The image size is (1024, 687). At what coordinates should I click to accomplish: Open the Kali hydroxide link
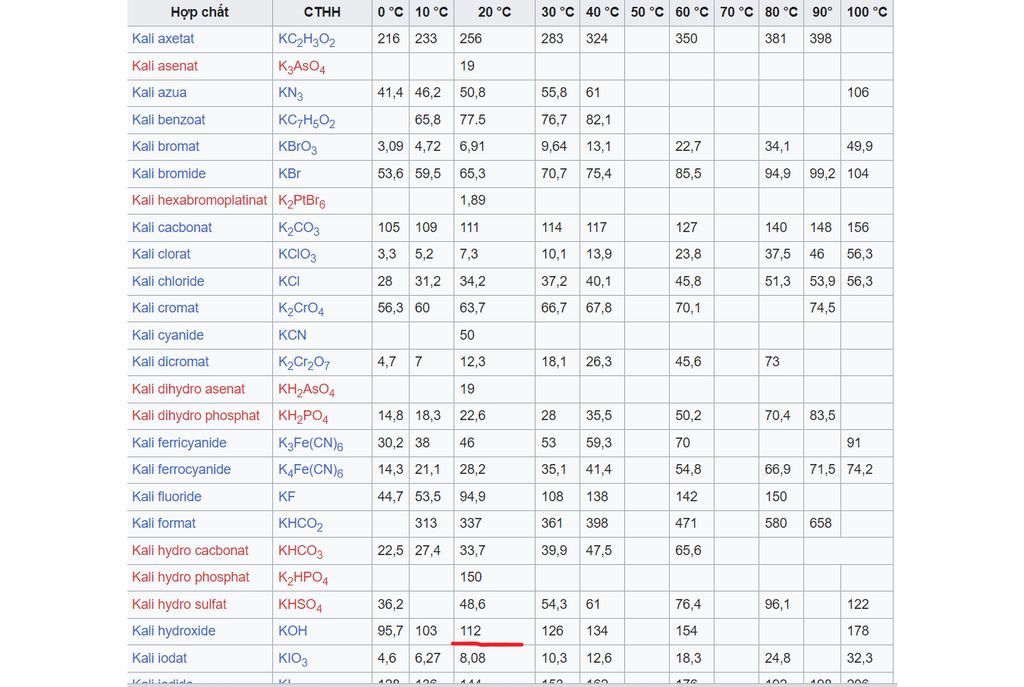point(174,631)
